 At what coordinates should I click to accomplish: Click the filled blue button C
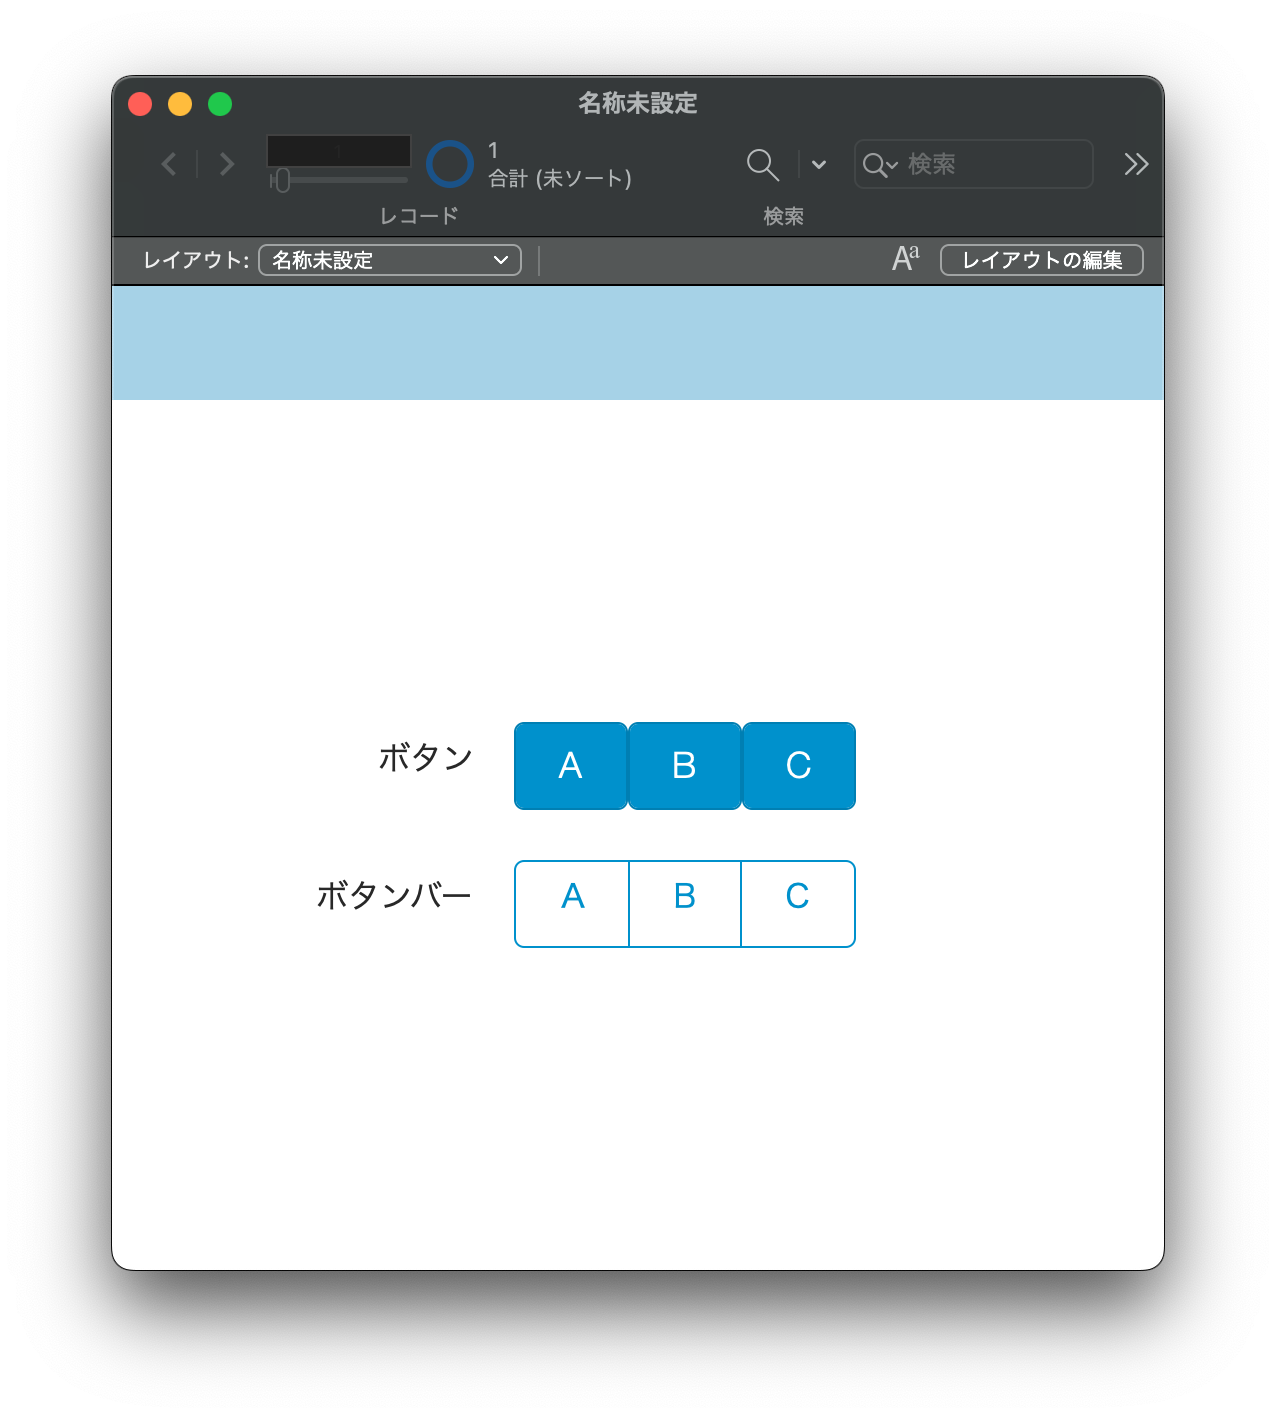799,766
